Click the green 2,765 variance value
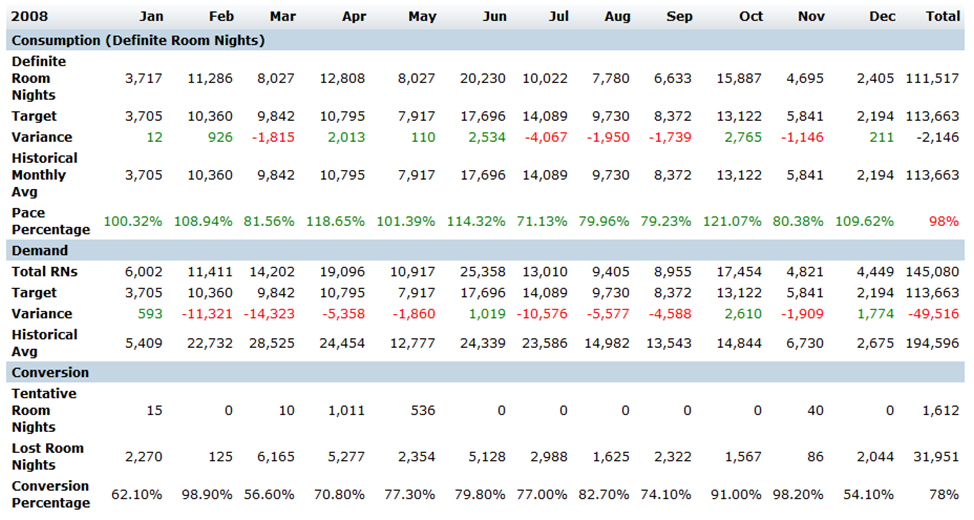This screenshot has width=974, height=520. tap(743, 137)
